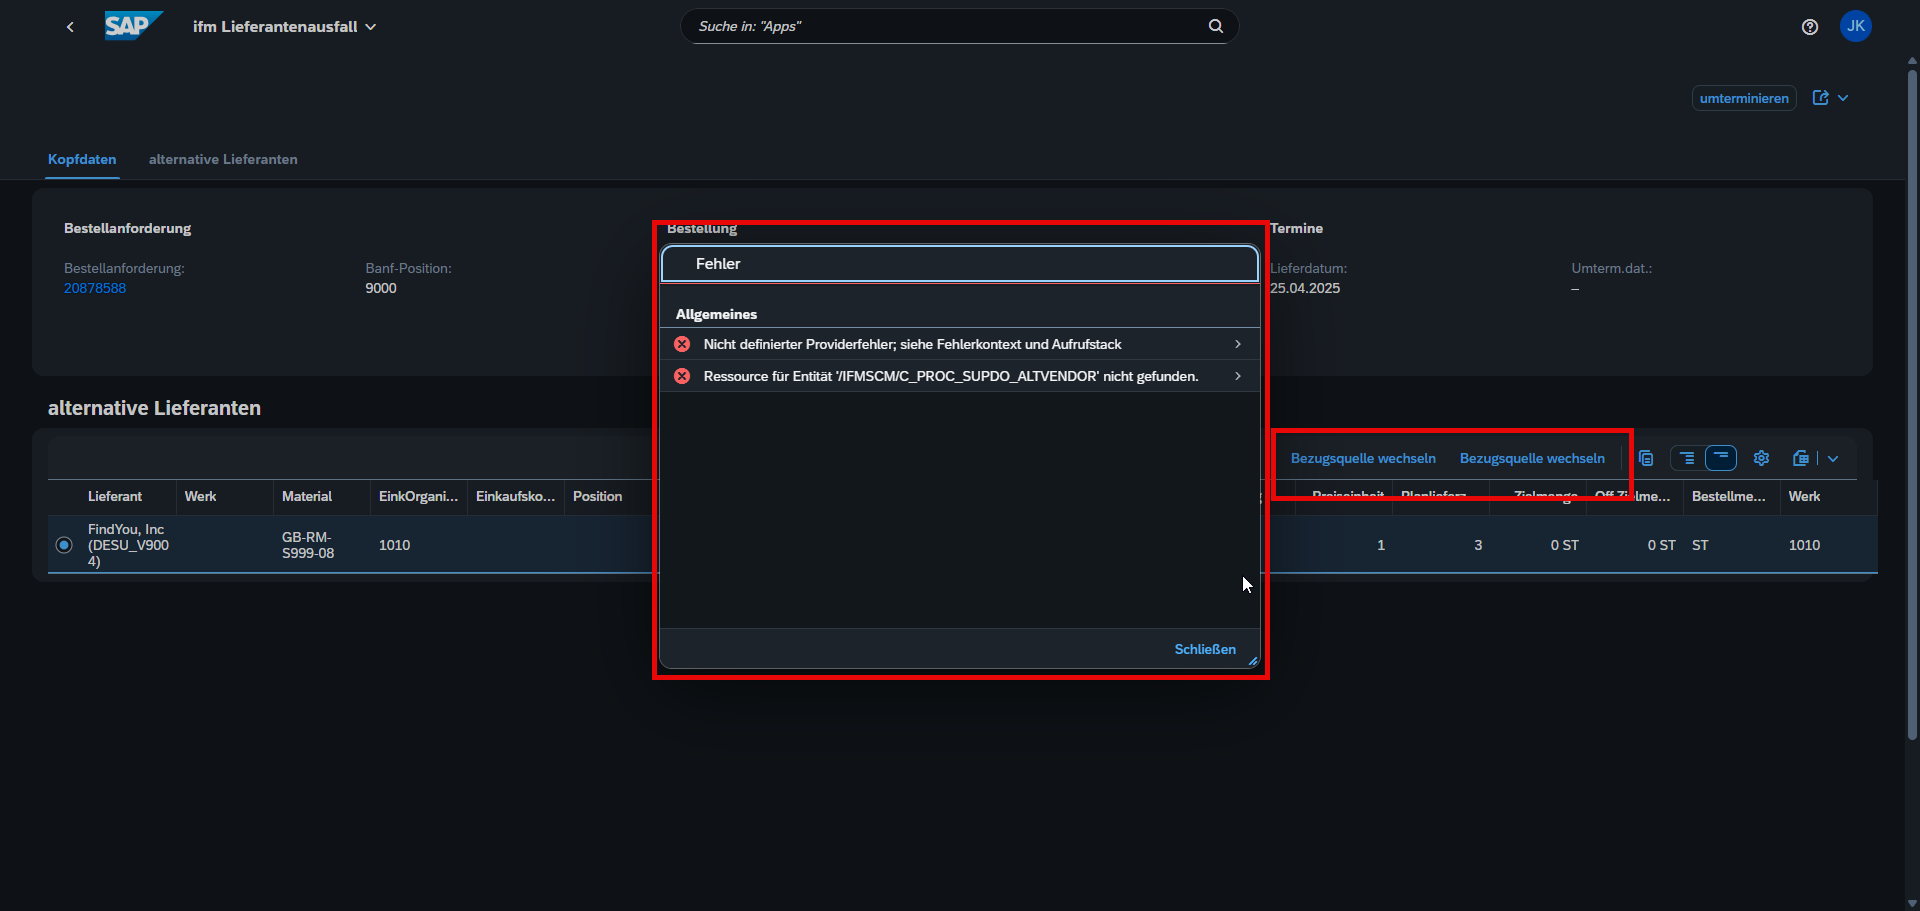
Task: Go back using the back arrow
Action: pos(70,27)
